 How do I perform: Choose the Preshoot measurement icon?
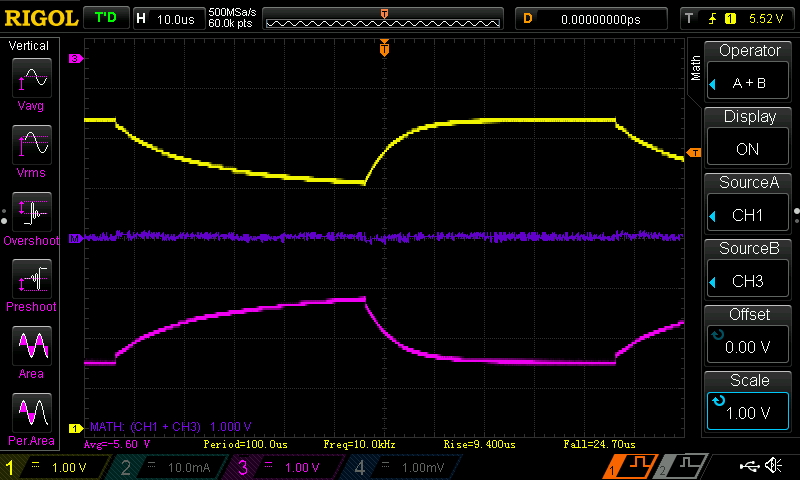tap(33, 285)
